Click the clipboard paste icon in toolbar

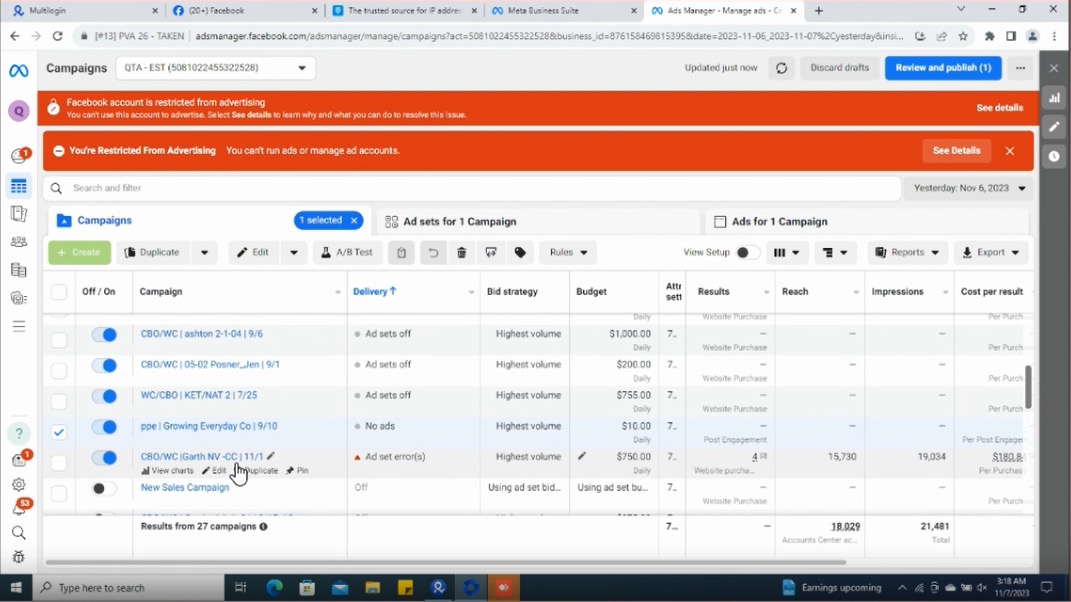point(402,253)
